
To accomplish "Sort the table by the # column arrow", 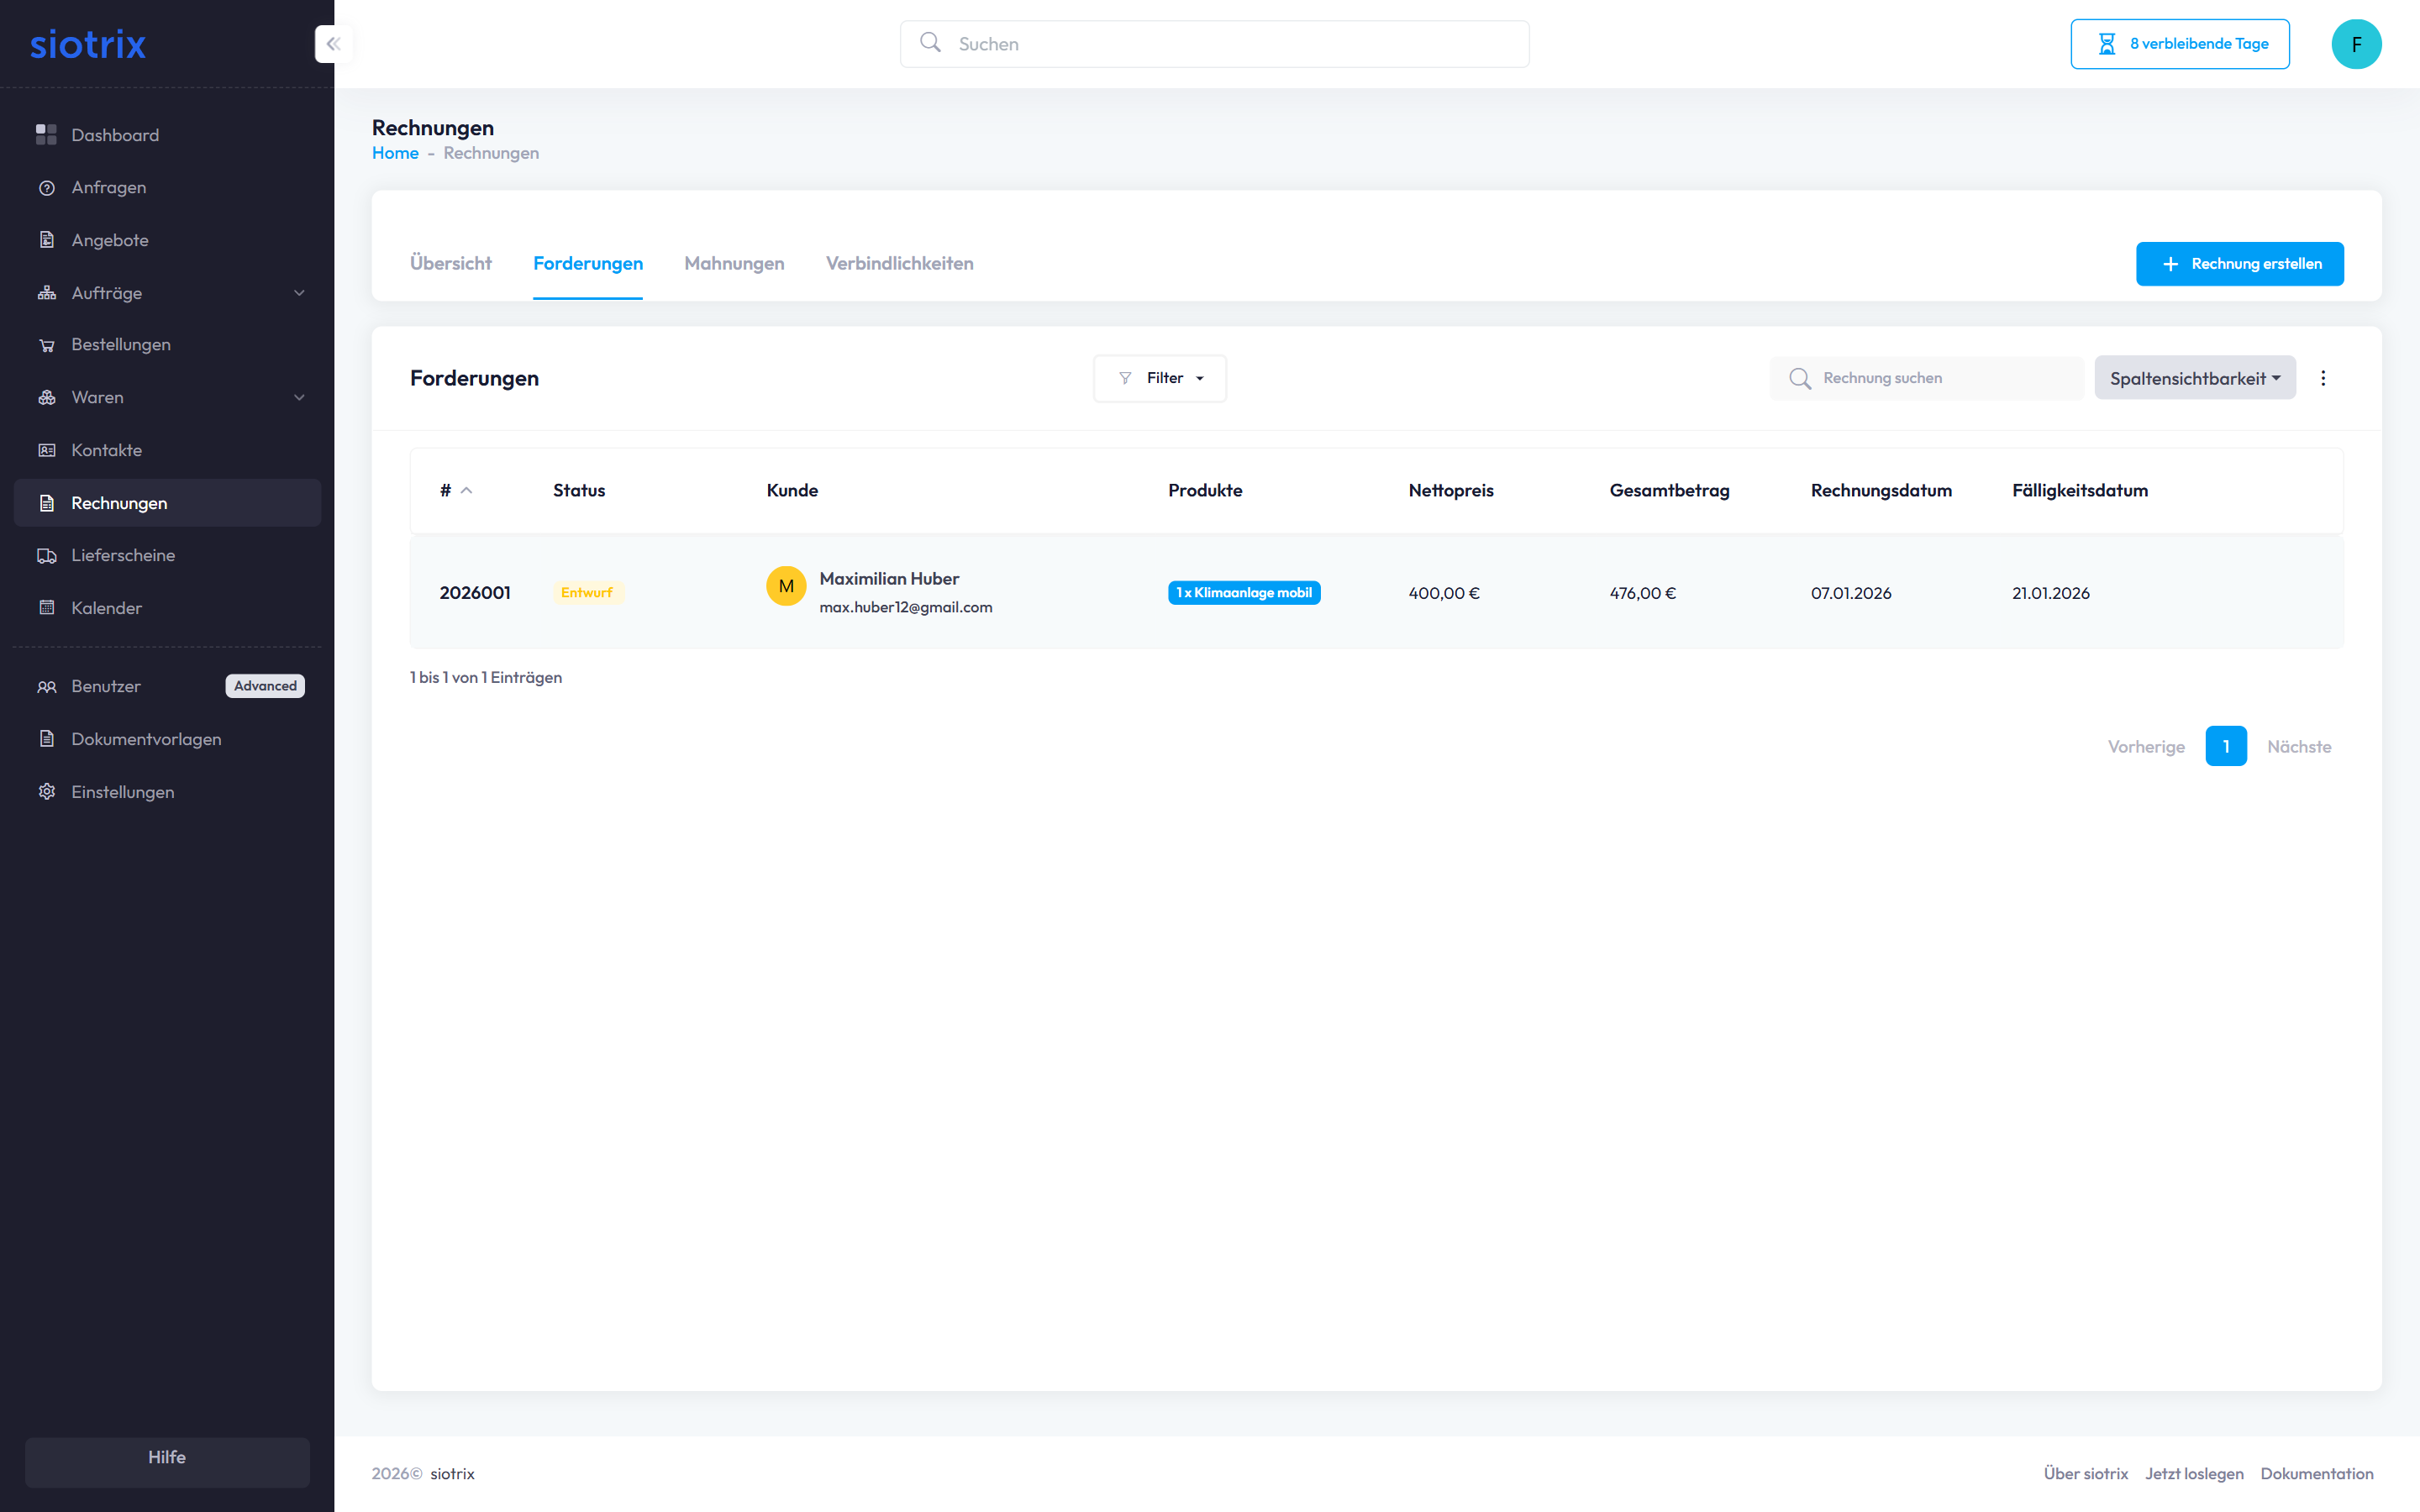I will coord(466,491).
